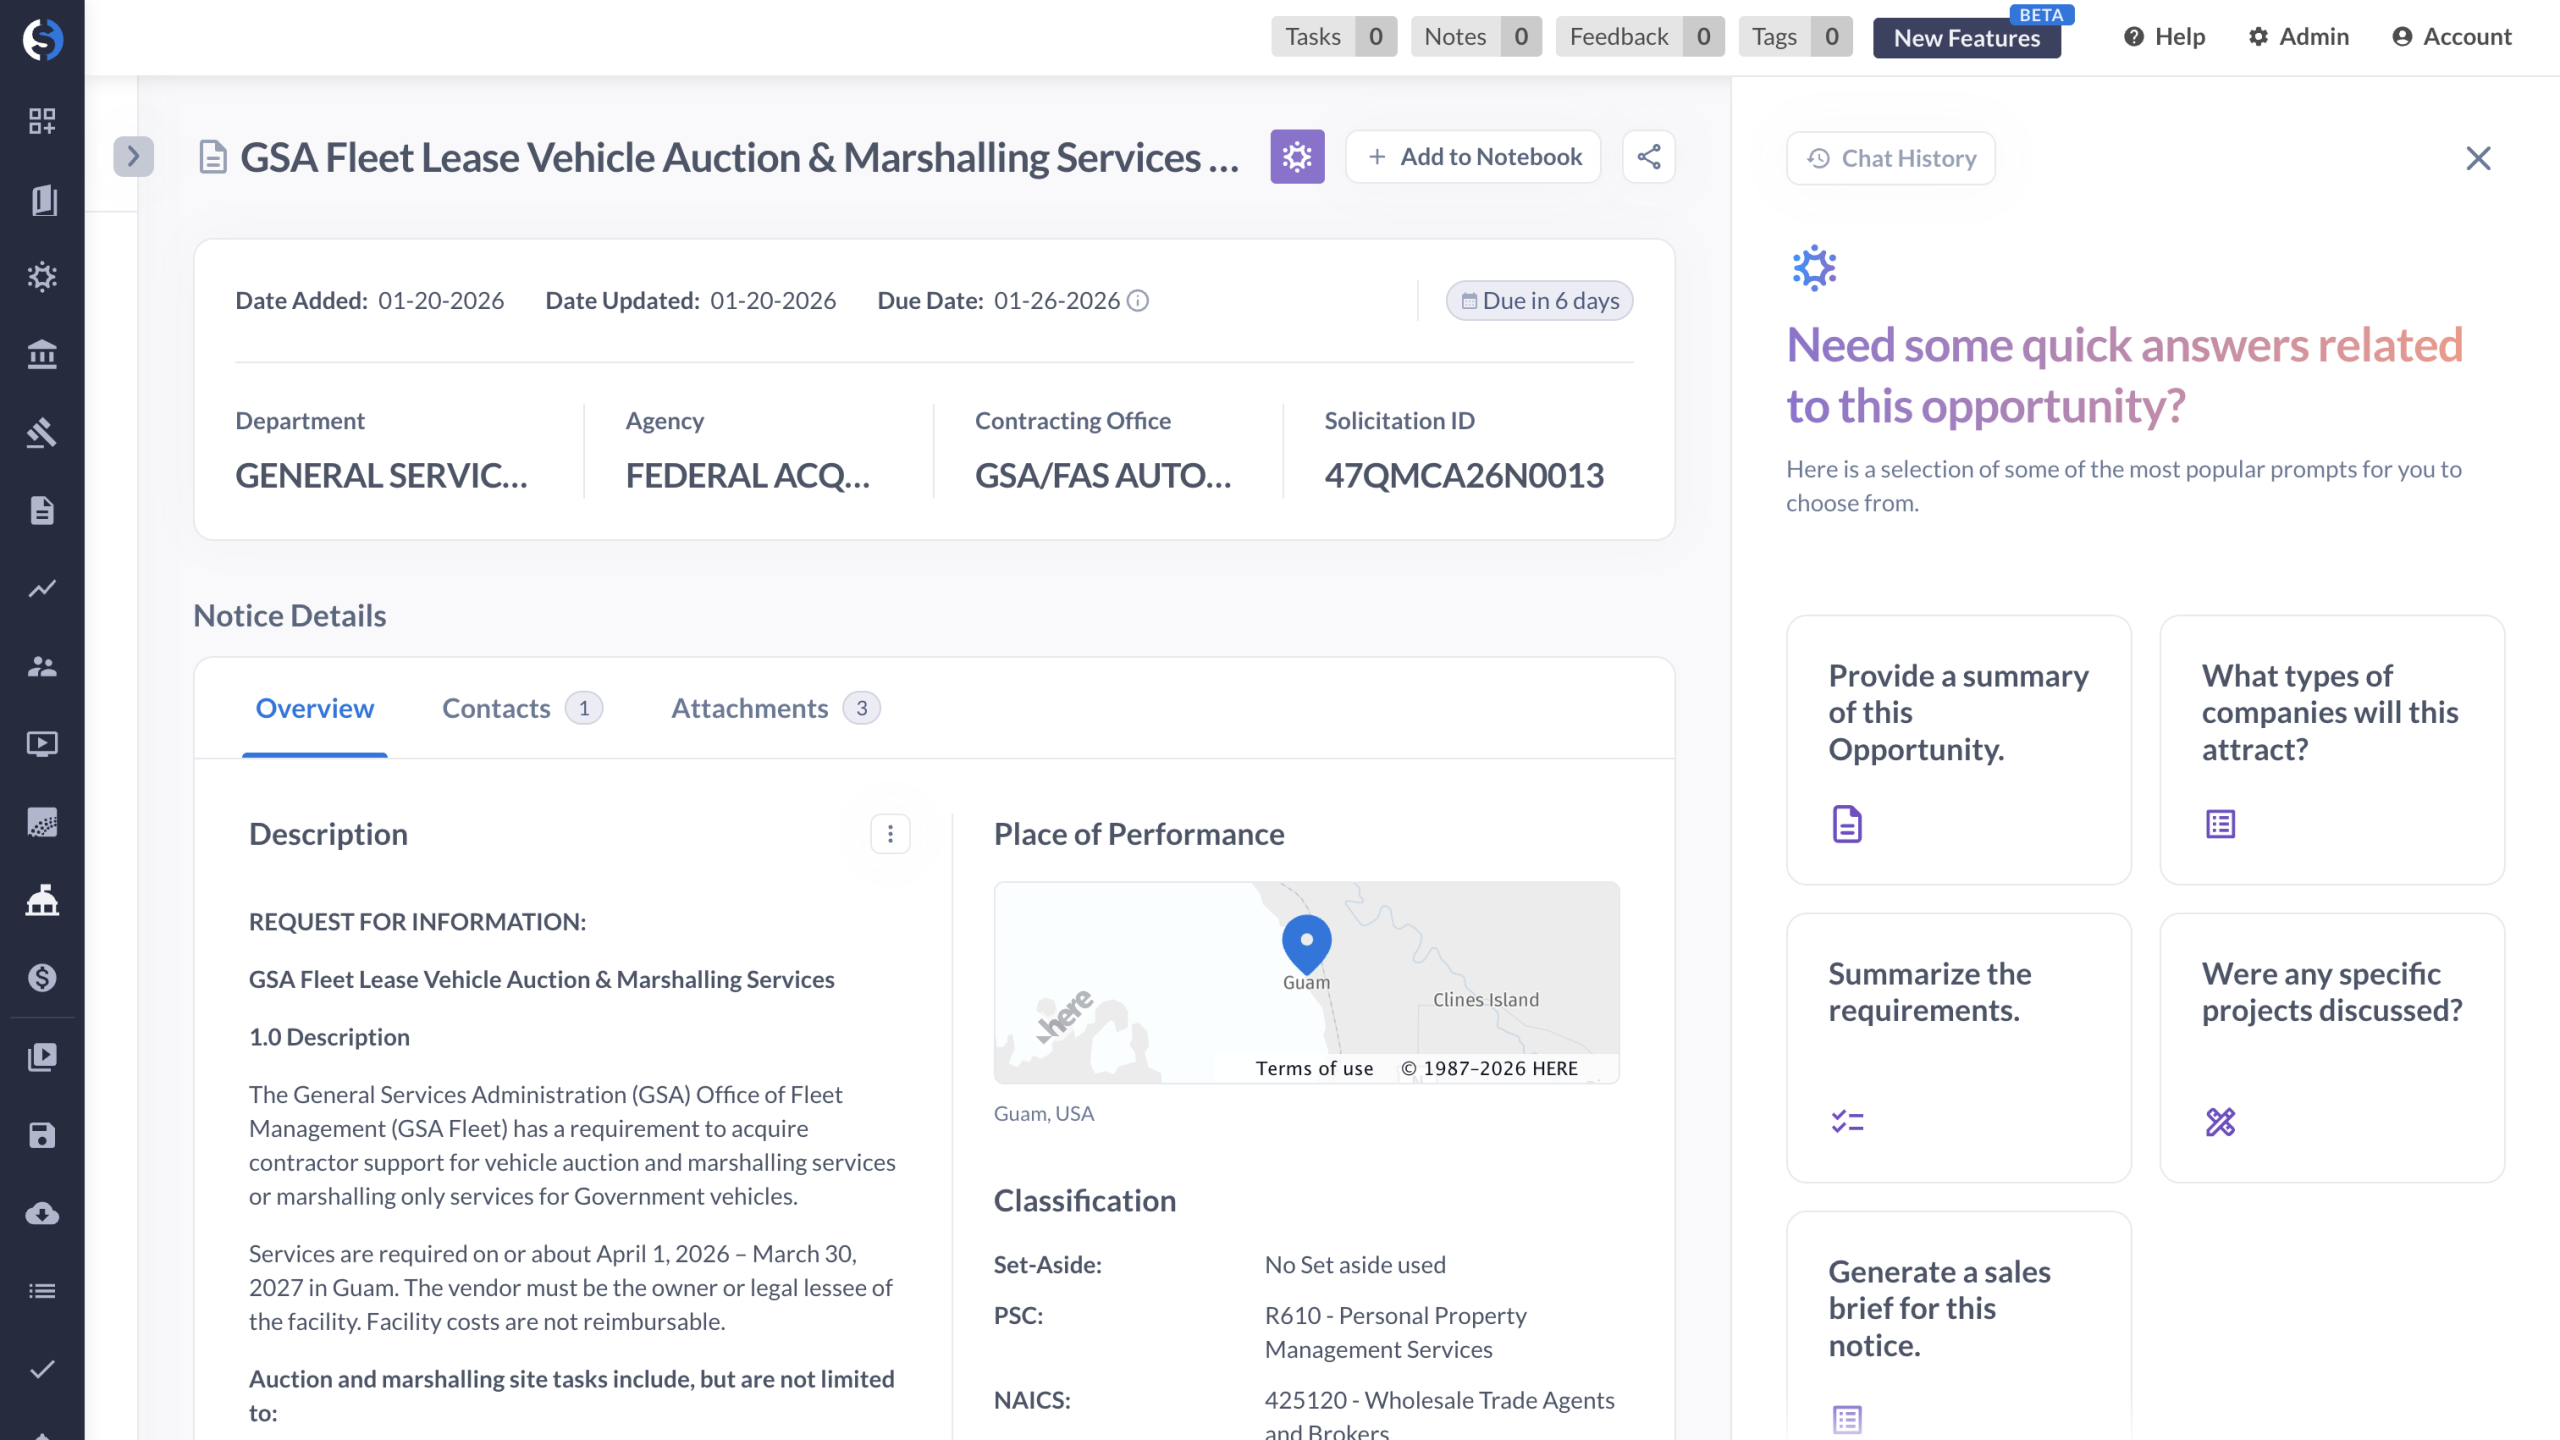Image resolution: width=2560 pixels, height=1440 pixels.
Task: Select the 'Summarize the requirements' prompt card
Action: (1958, 1047)
